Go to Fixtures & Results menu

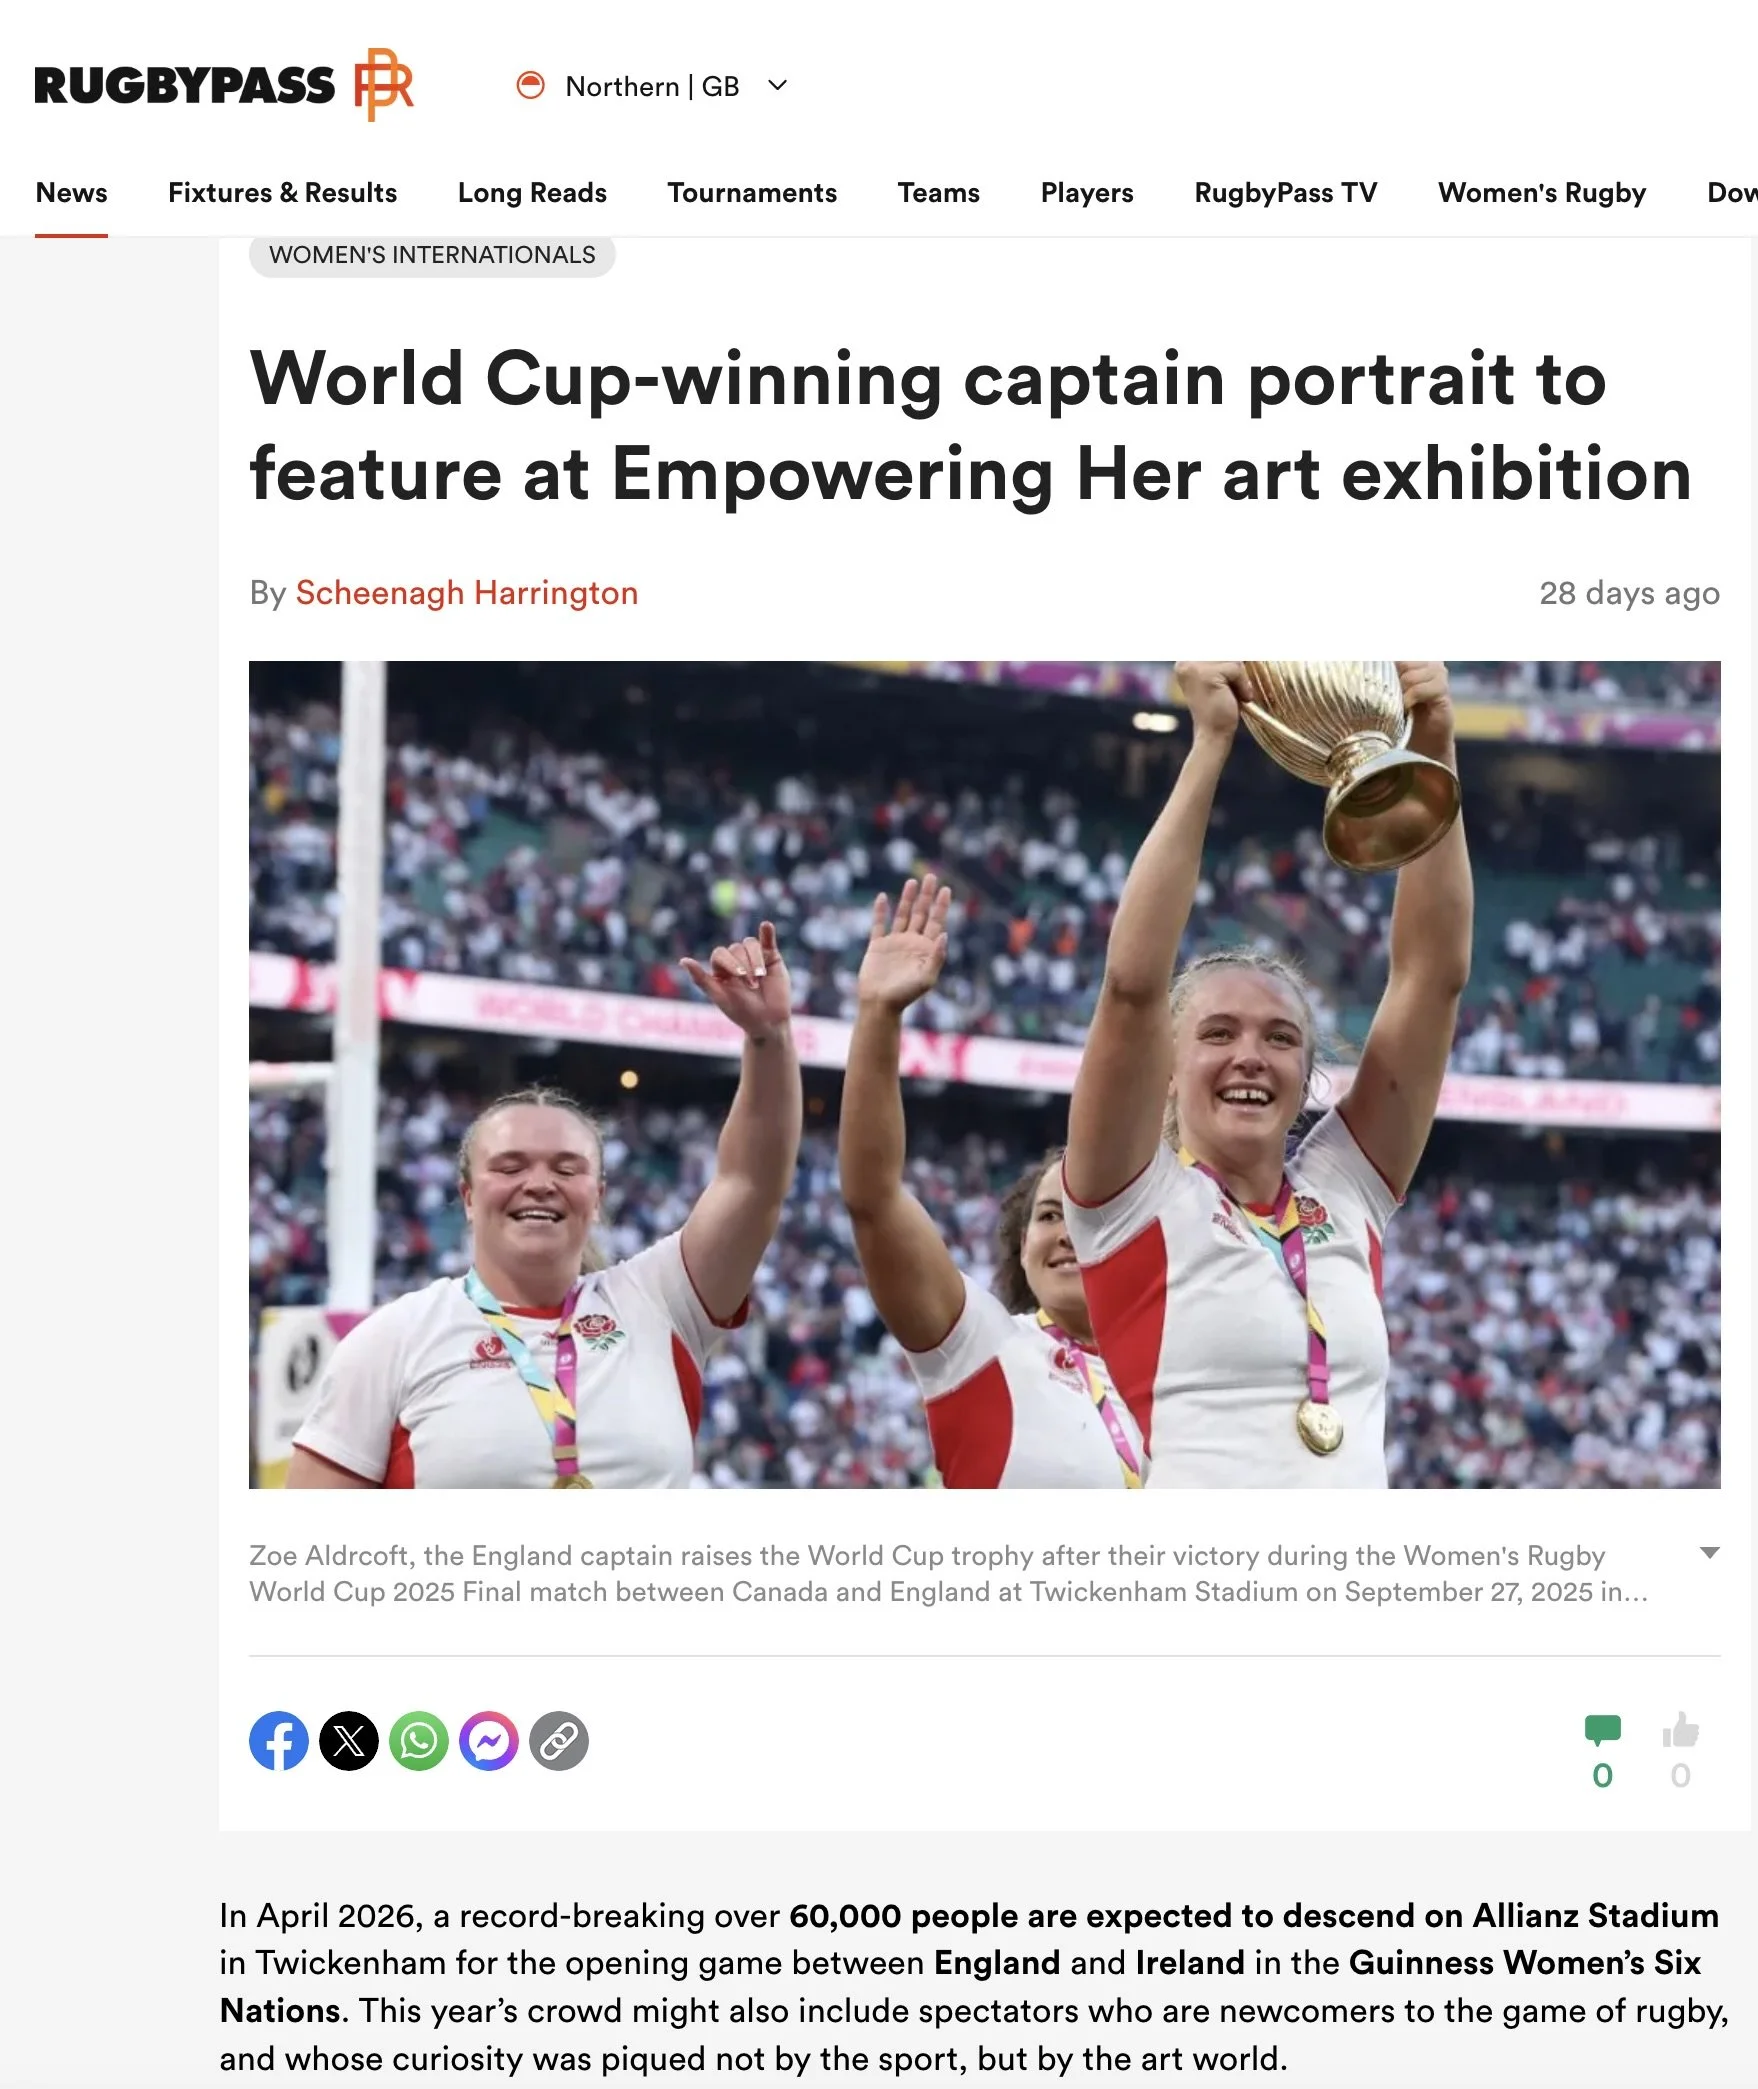pos(282,192)
